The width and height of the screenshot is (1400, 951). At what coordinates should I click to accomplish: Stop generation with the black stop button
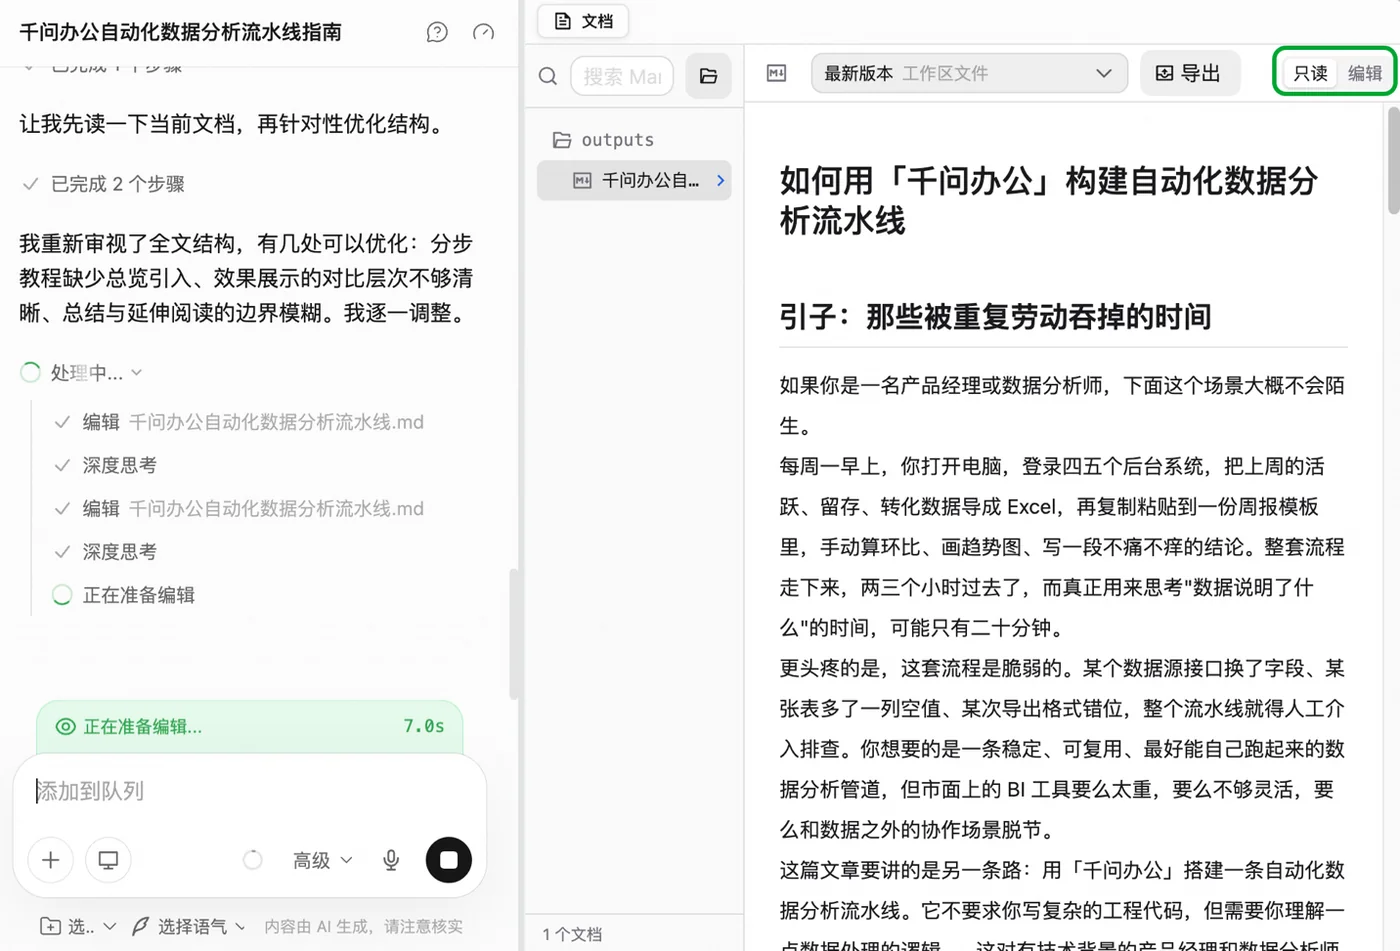[x=449, y=860]
